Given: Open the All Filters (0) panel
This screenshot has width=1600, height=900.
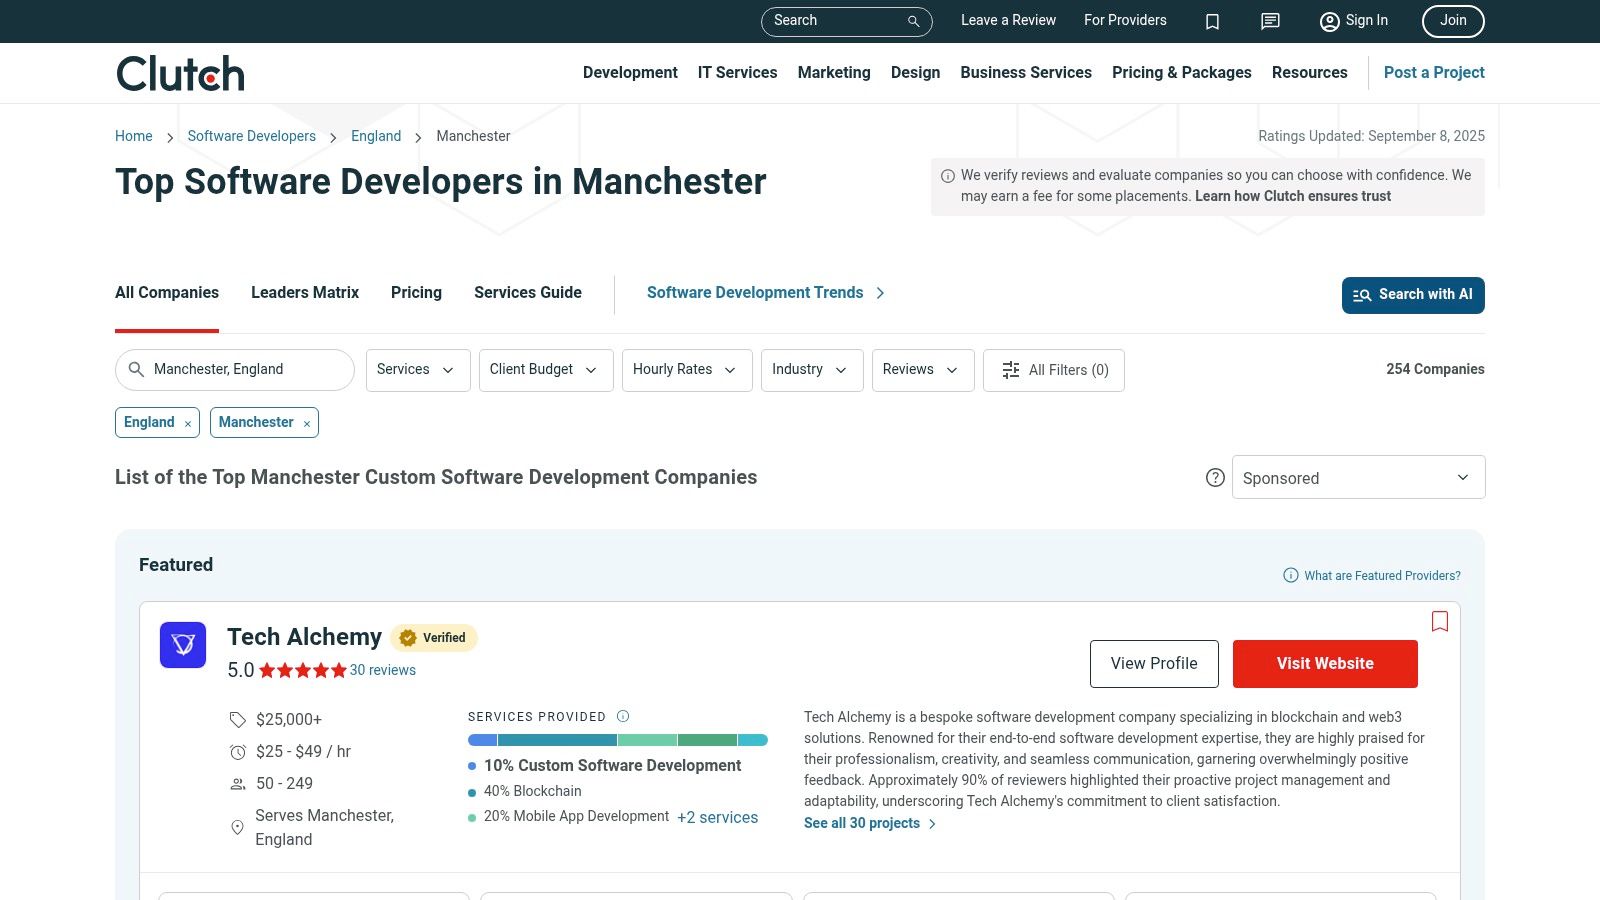Looking at the screenshot, I should (x=1054, y=370).
